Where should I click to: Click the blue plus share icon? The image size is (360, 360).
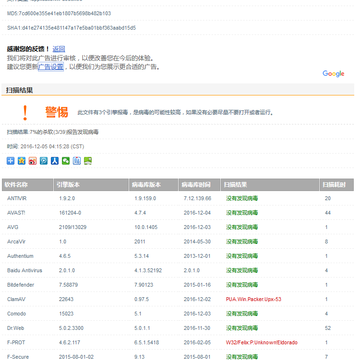coord(11,161)
